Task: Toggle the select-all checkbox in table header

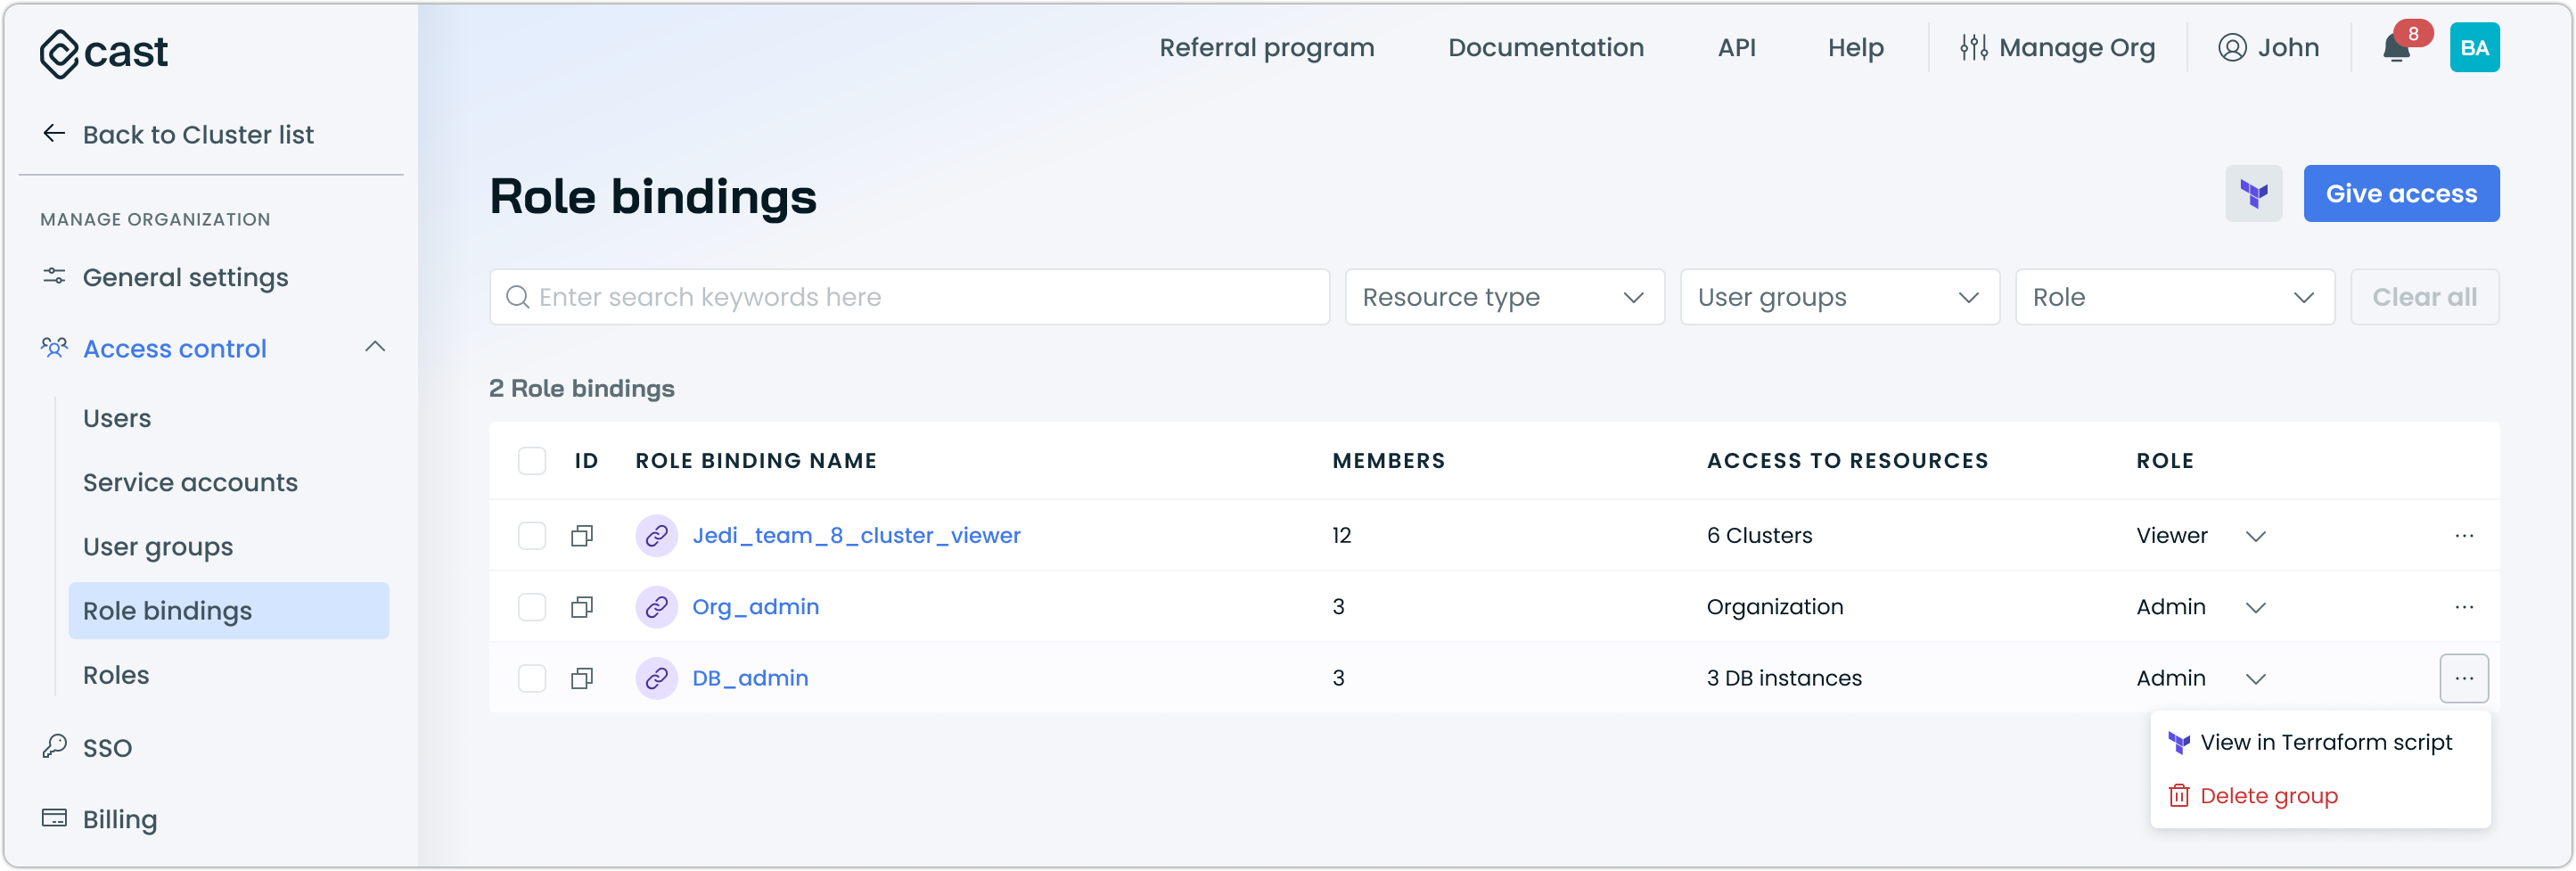Action: 532,461
